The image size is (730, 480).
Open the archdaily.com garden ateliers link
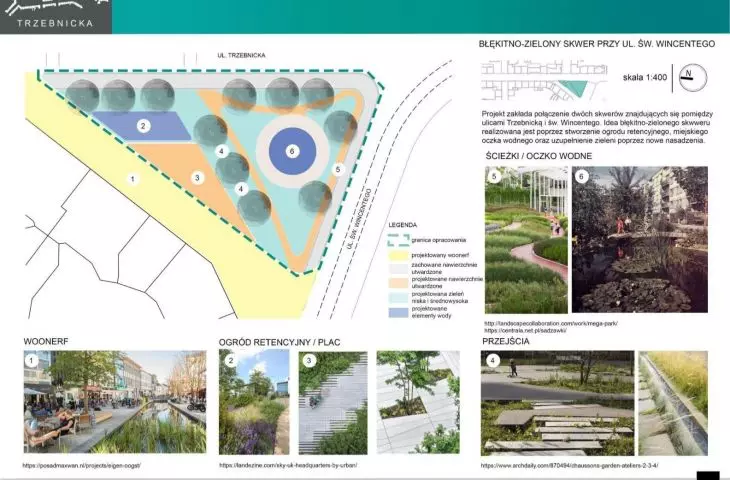point(570,465)
